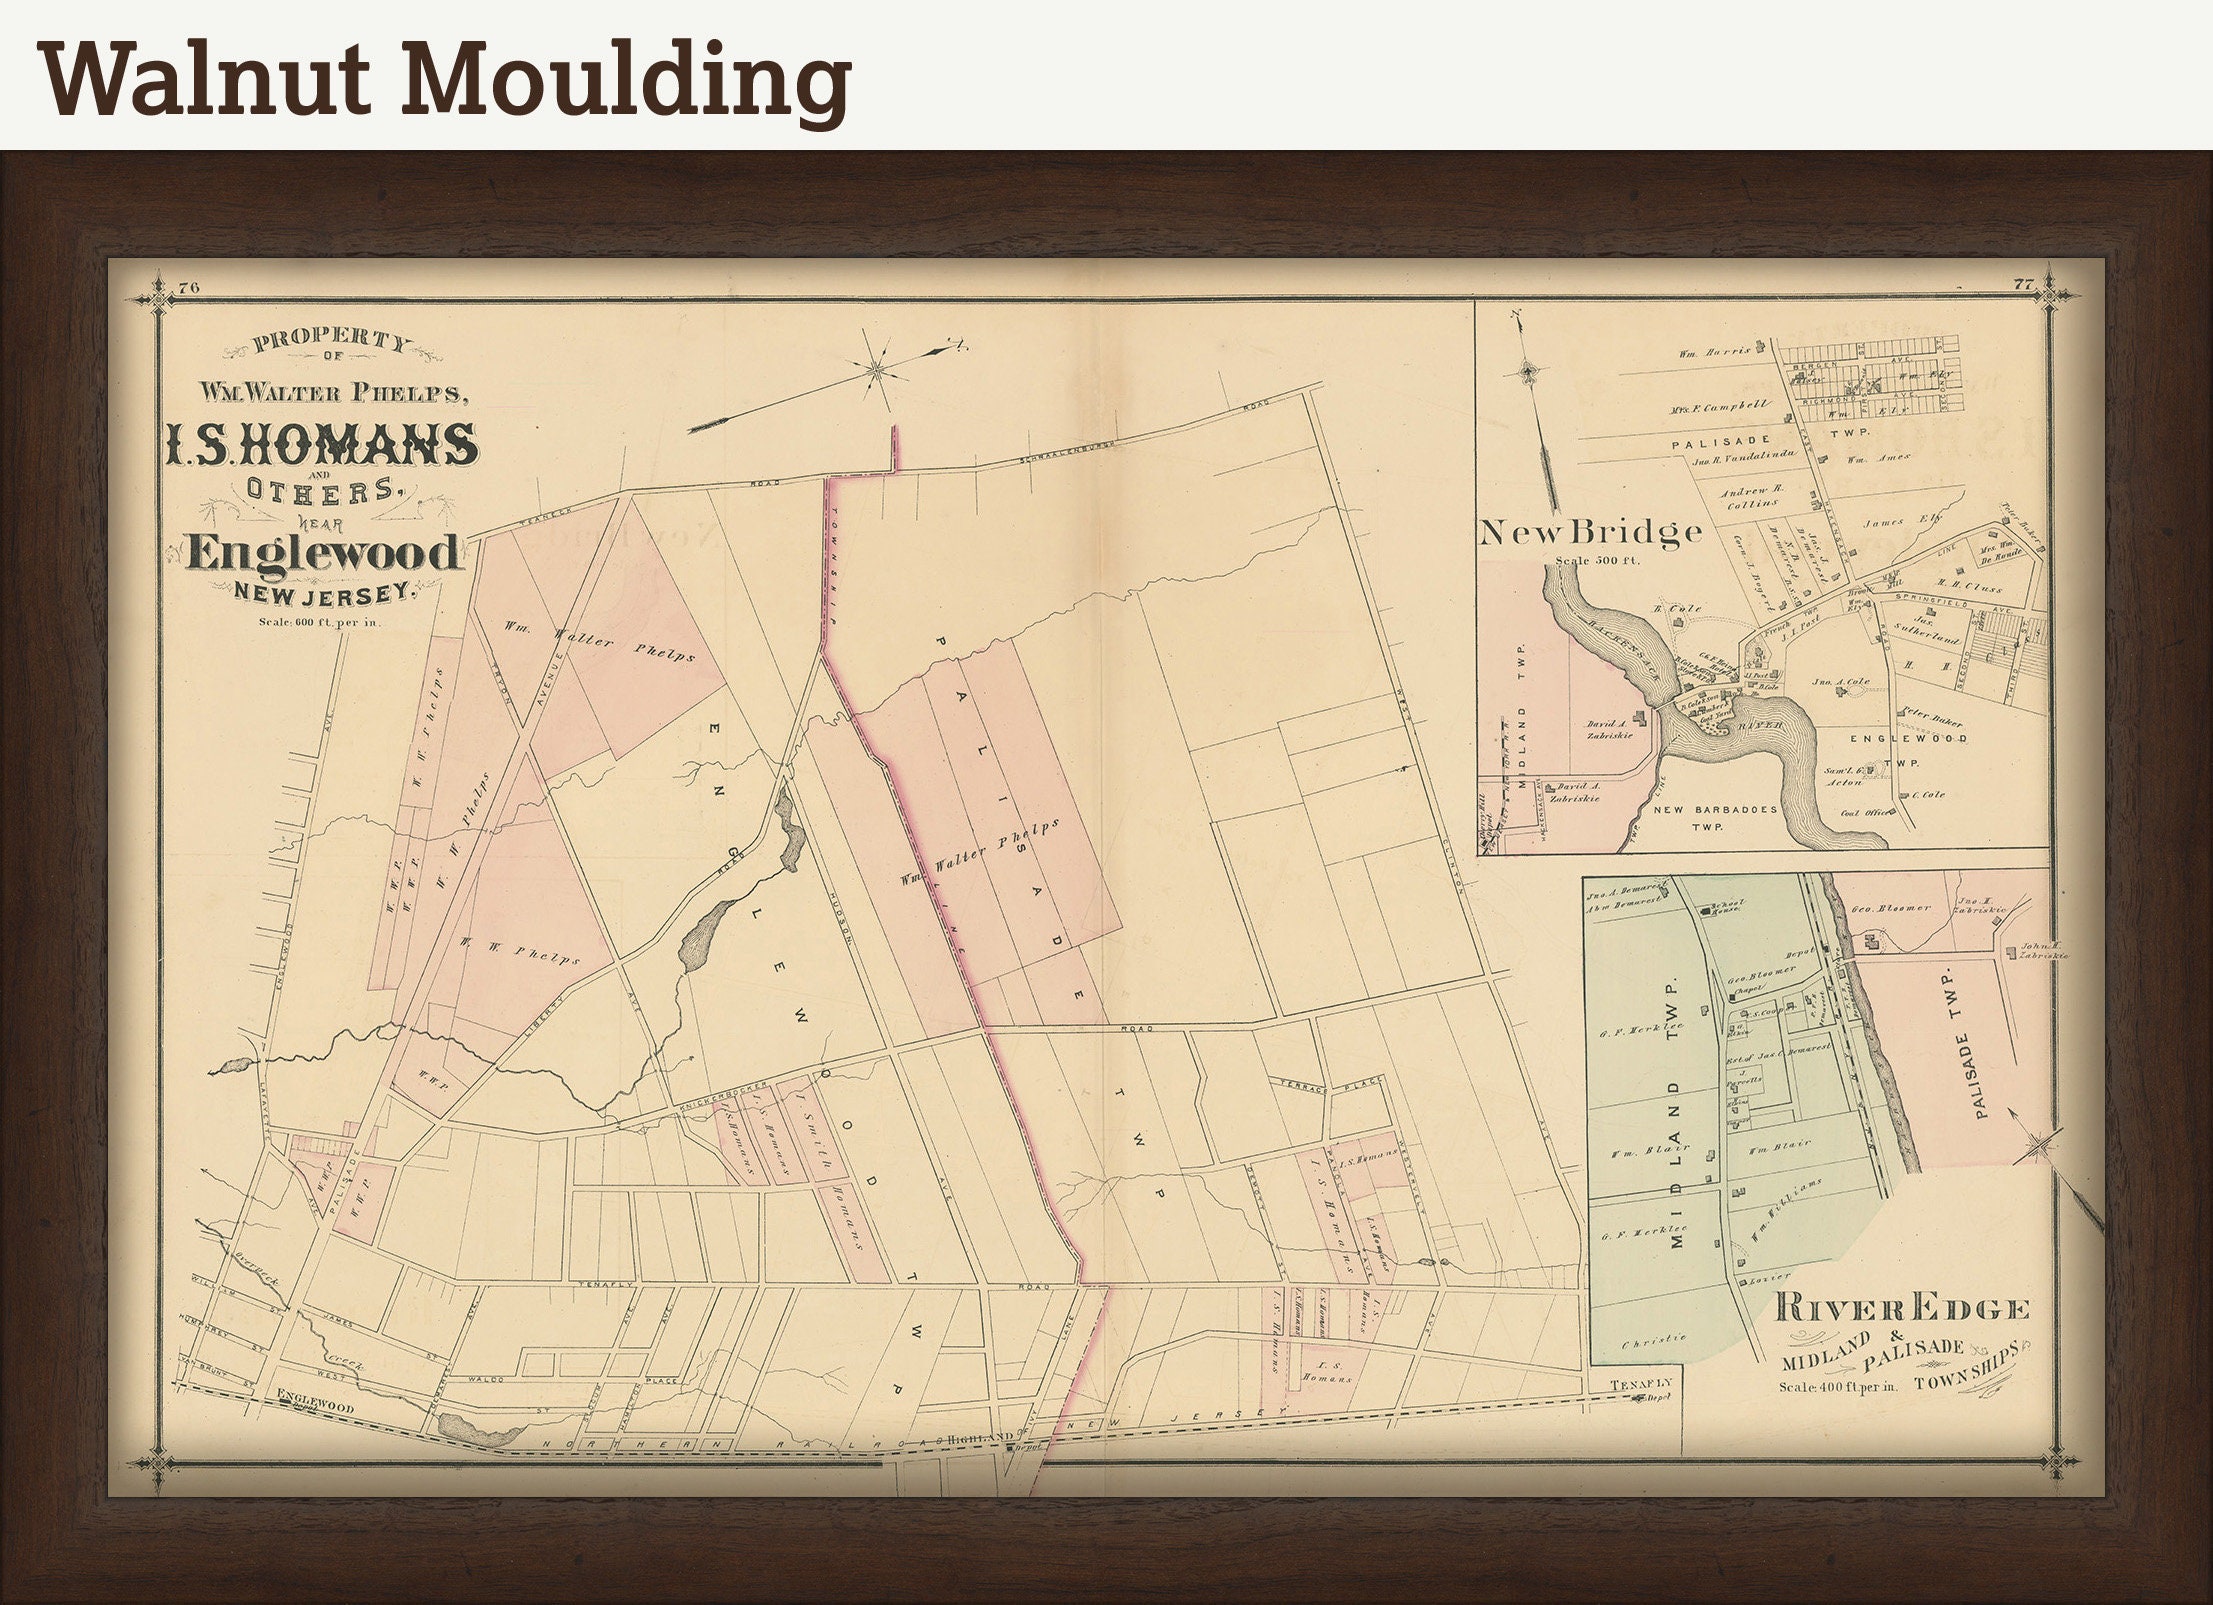Click page number "77"
This screenshot has height=1605, width=2213.
click(2023, 285)
